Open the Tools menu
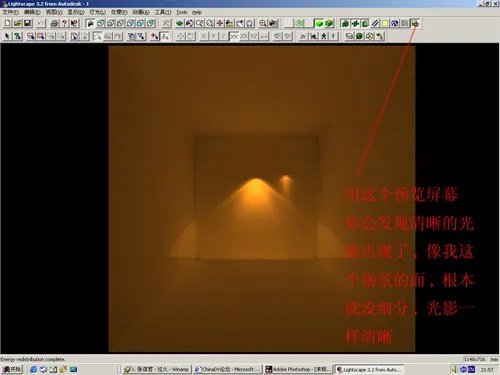This screenshot has width=500, height=375. (182, 12)
